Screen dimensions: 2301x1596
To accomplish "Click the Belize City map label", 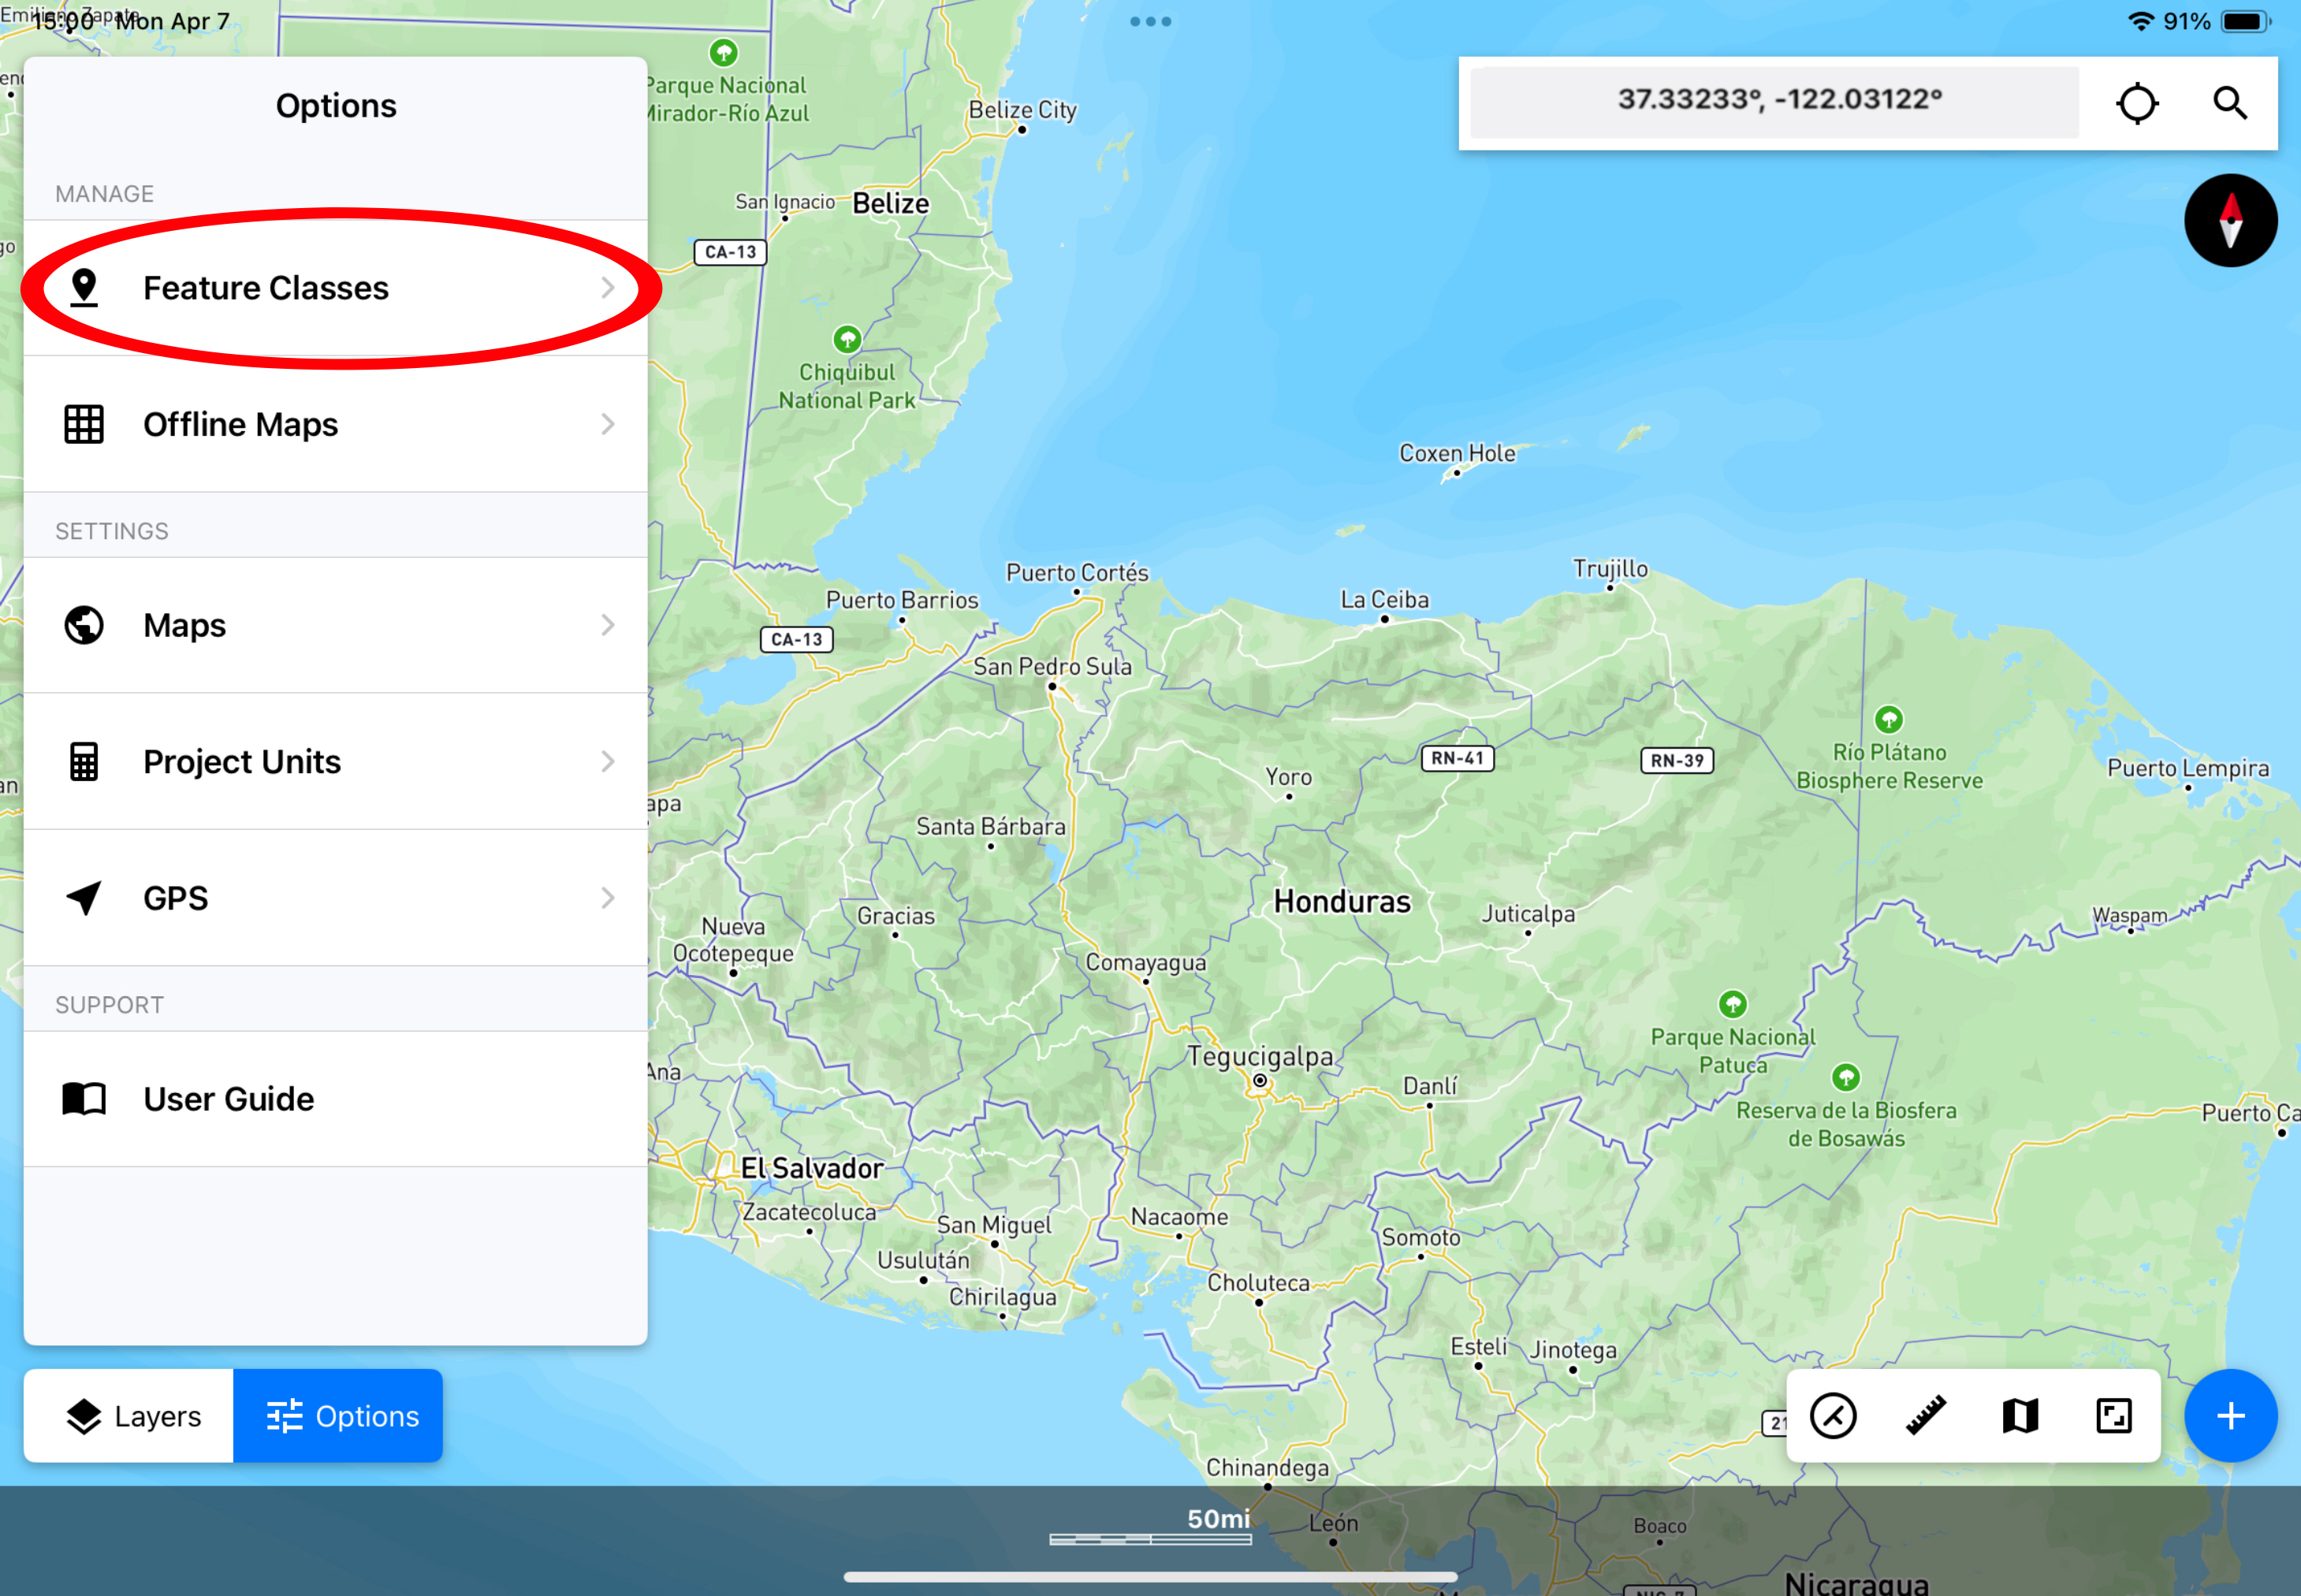I will coord(1022,110).
